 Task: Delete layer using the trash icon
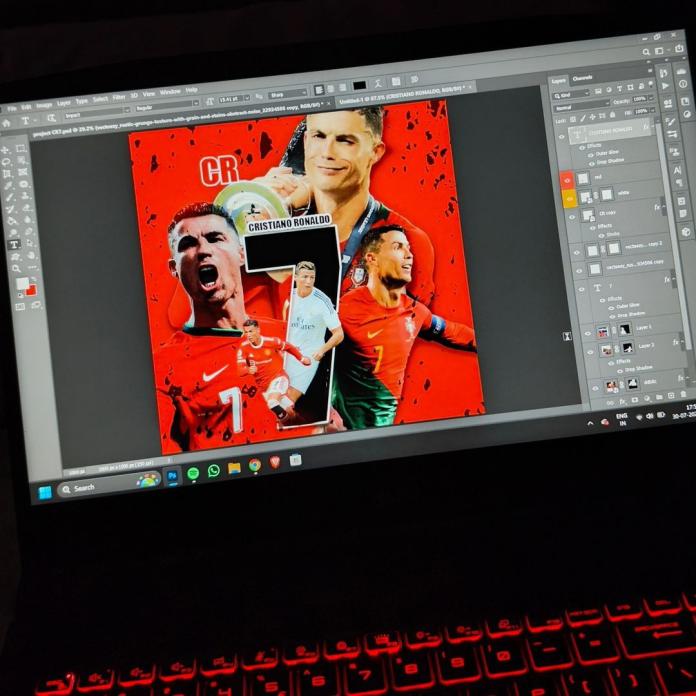click(684, 394)
